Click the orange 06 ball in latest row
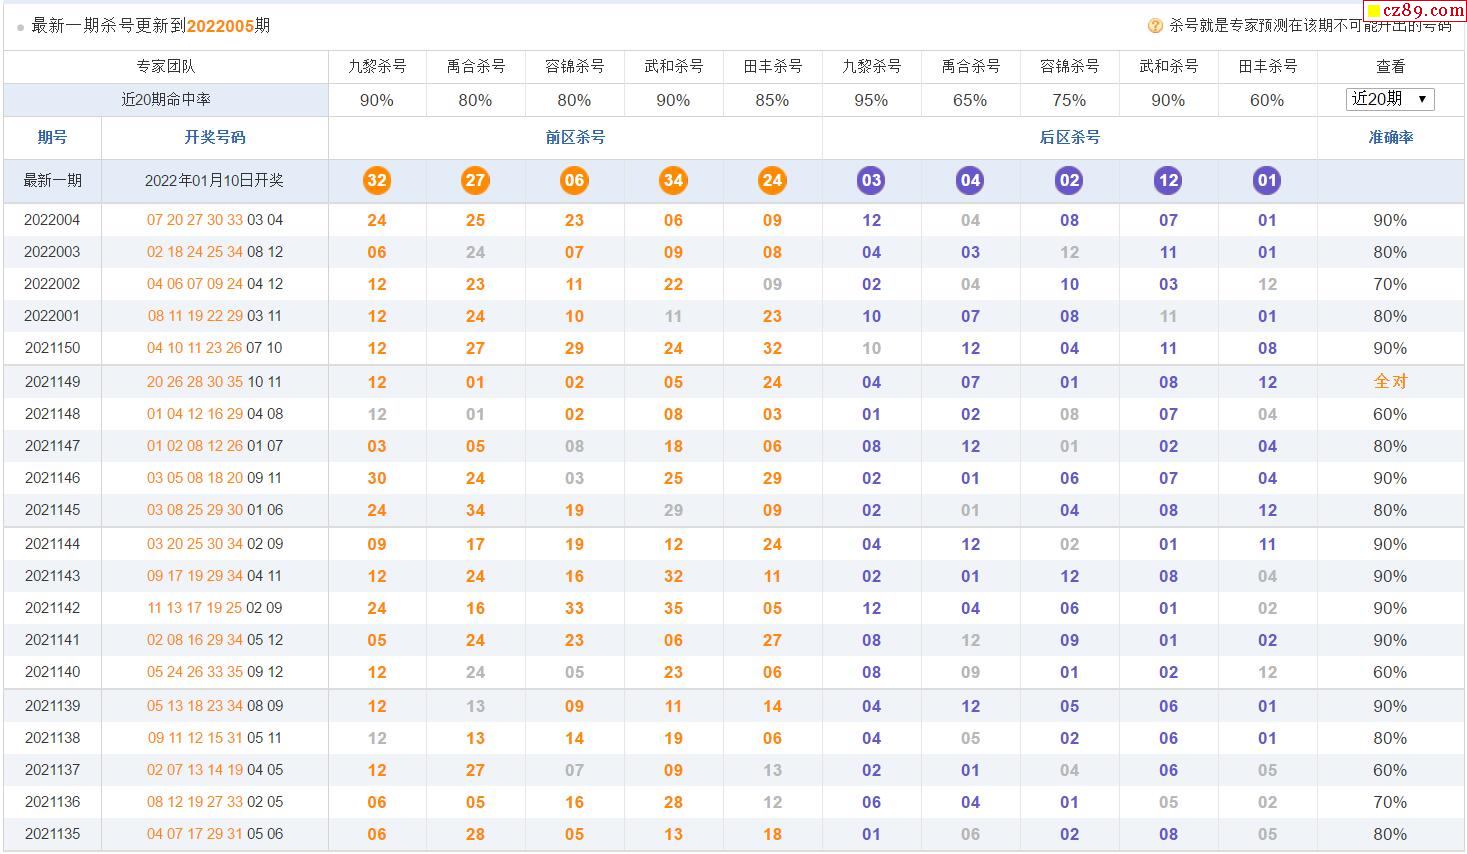The height and width of the screenshot is (854, 1467). [x=574, y=181]
